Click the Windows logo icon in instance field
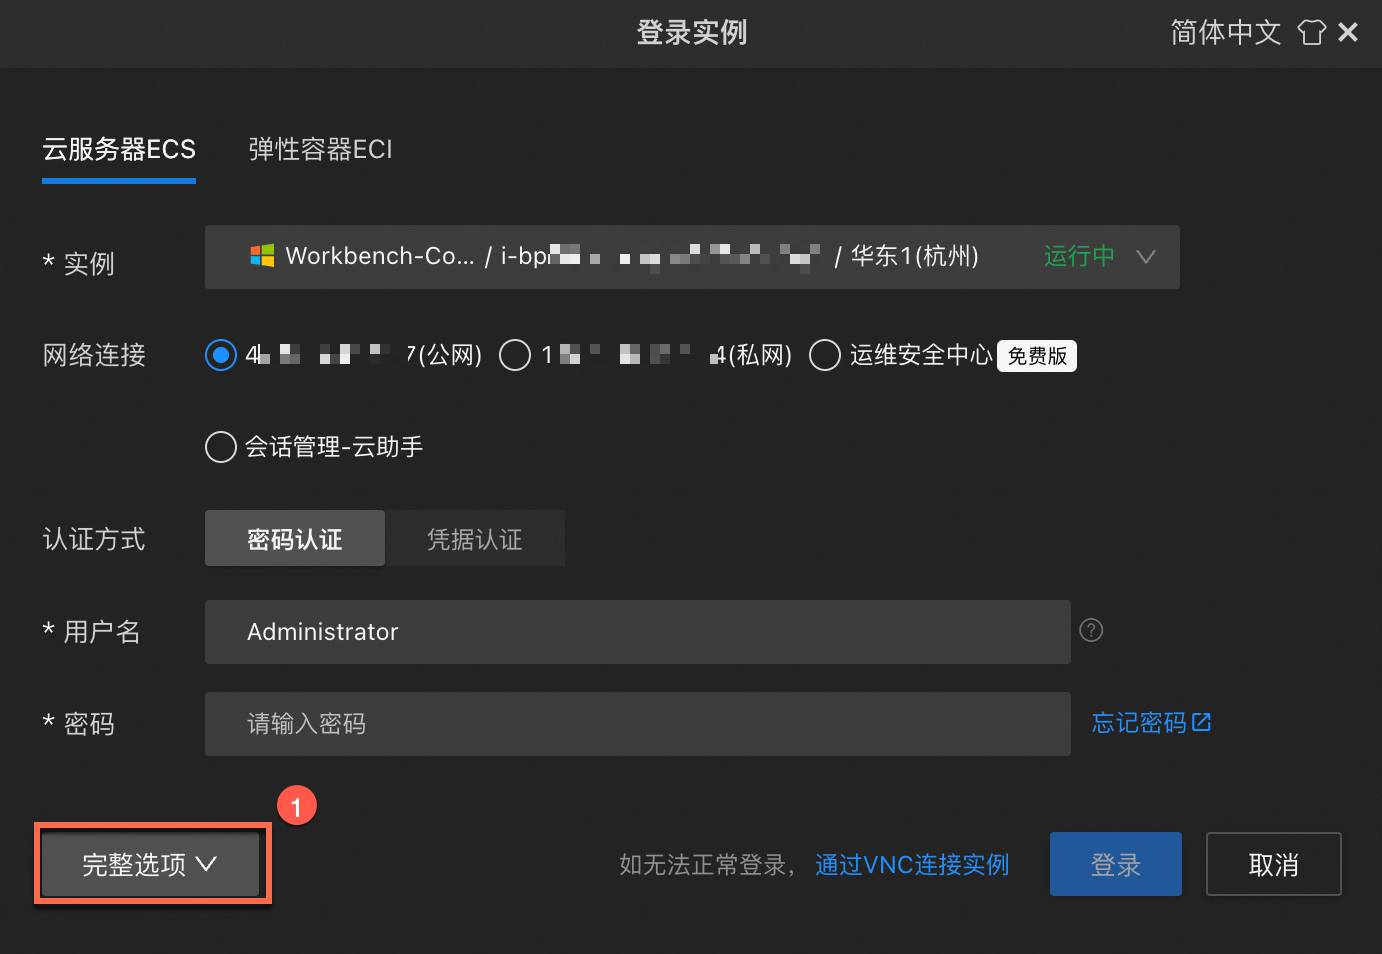The height and width of the screenshot is (954, 1382). point(262,256)
